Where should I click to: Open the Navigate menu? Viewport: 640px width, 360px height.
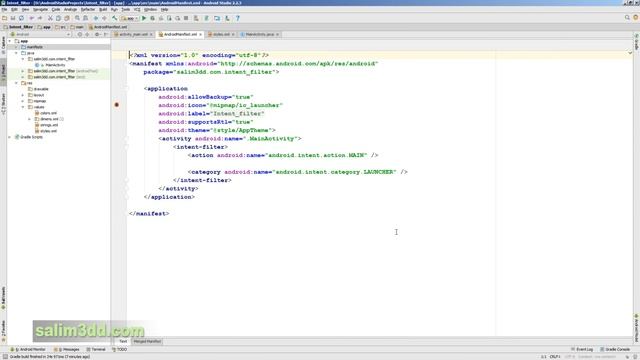click(x=40, y=9)
